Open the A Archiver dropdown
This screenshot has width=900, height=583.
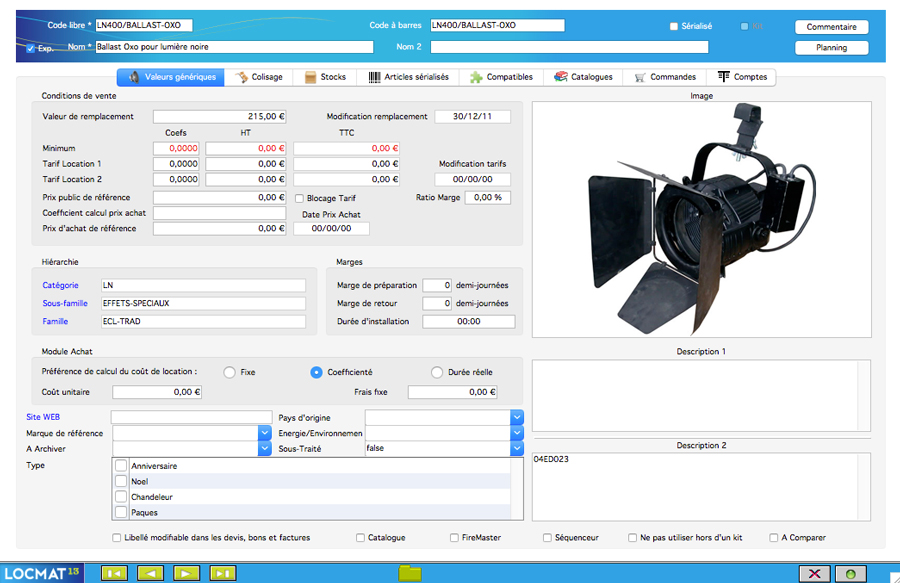265,448
